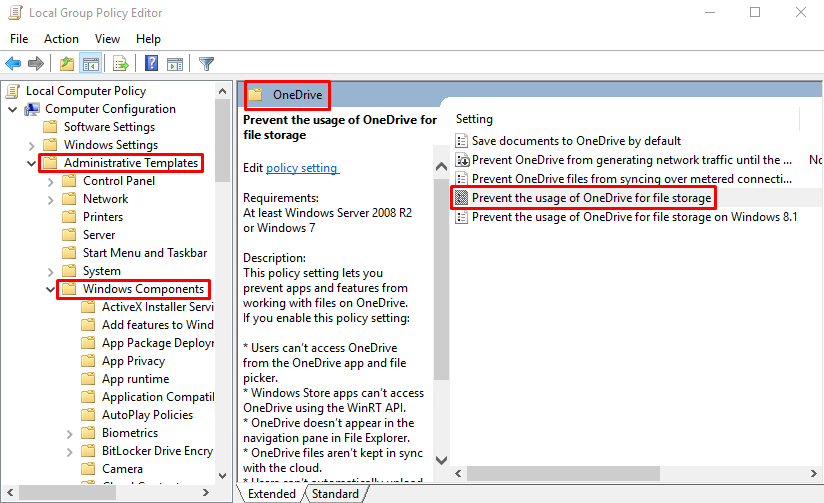Click icon beside OneDrive storage on Windows 8.1
824x503 pixels.
(x=461, y=217)
